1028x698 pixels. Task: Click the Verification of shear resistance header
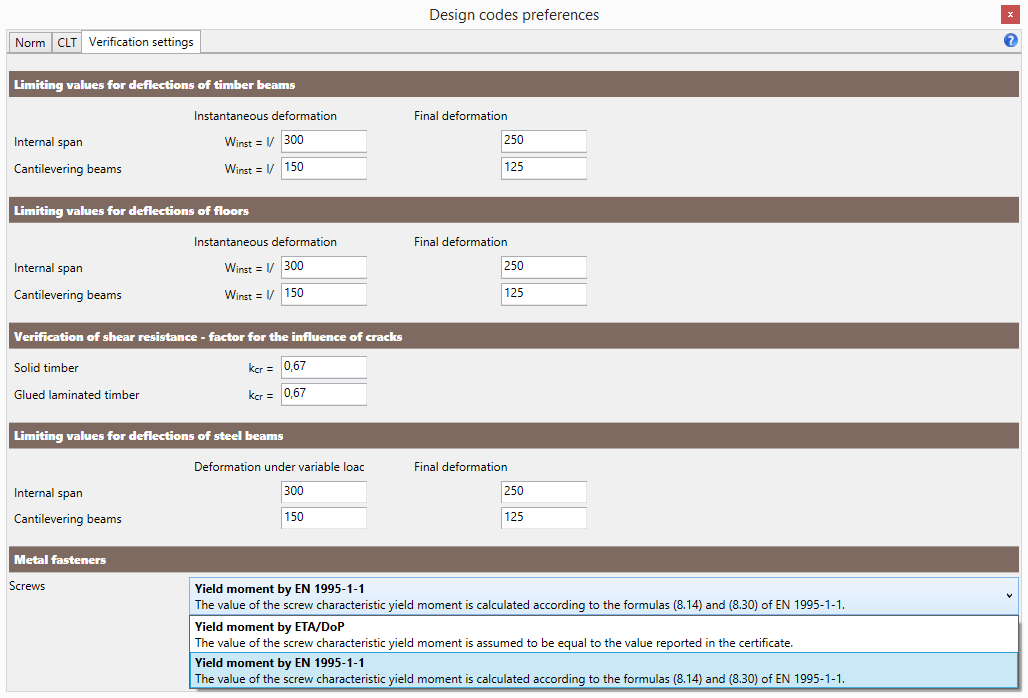pyautogui.click(x=514, y=336)
